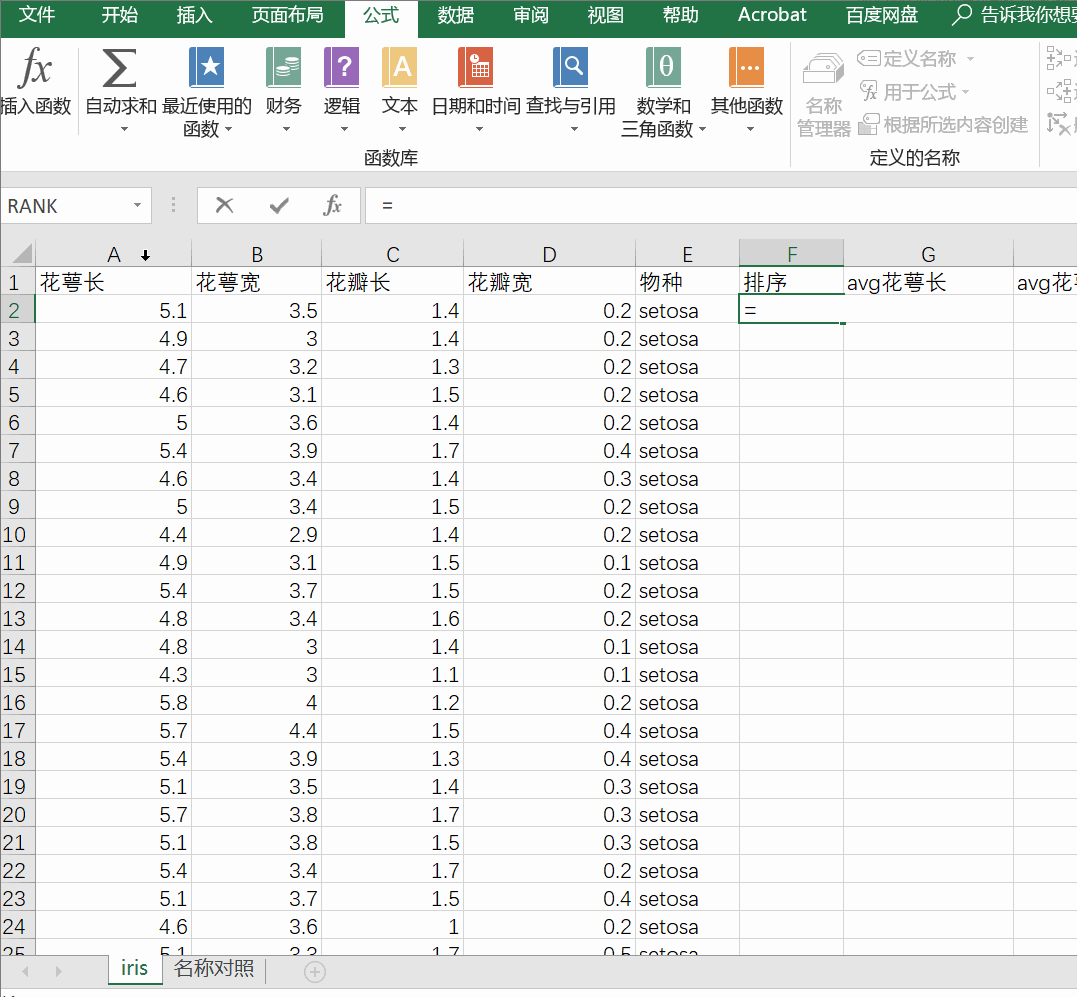Open More Functions (其他函数) menu
Viewport: 1077px width, 997px height.
point(747,89)
